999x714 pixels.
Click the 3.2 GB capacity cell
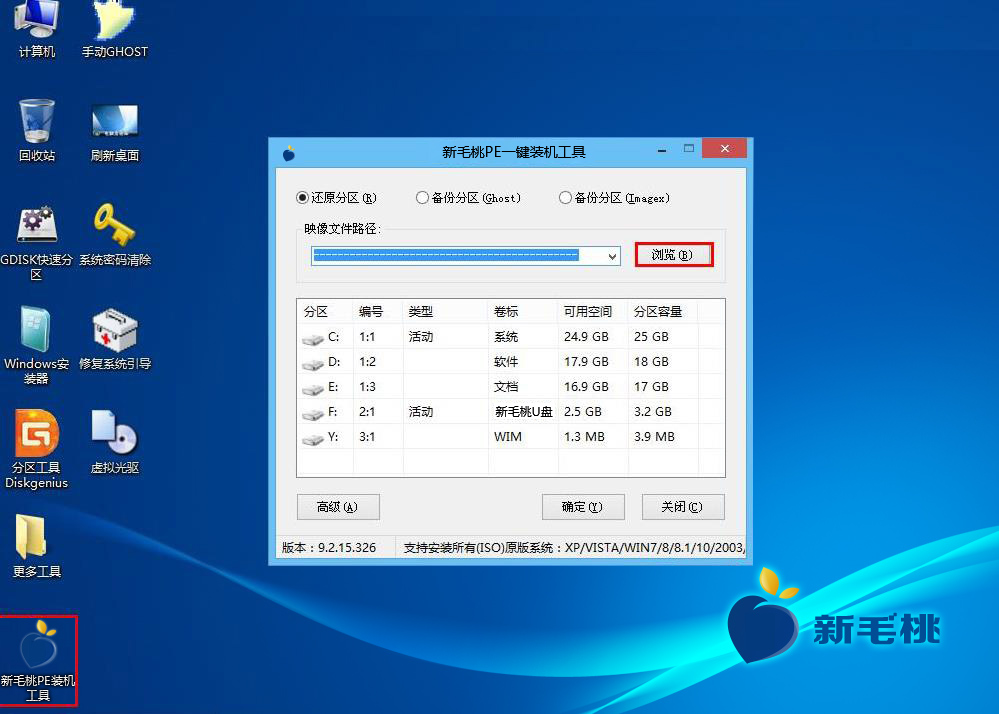(x=653, y=412)
